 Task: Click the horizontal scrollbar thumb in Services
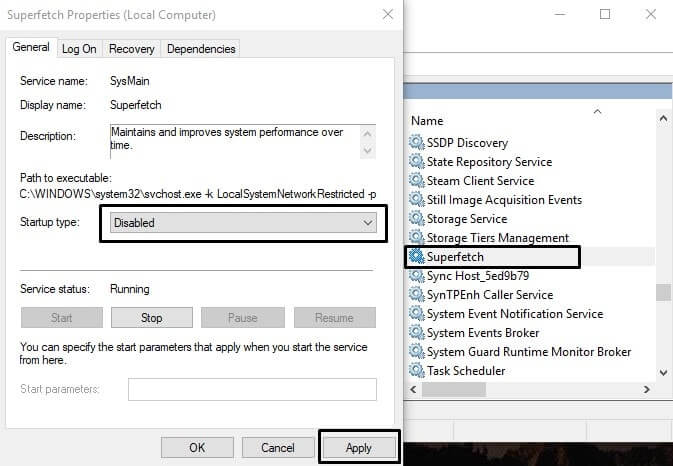coord(454,389)
